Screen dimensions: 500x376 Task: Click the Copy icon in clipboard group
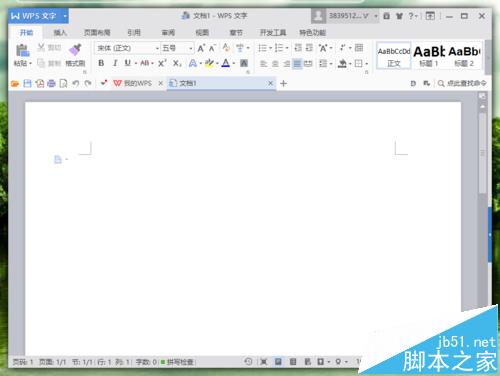coord(41,63)
